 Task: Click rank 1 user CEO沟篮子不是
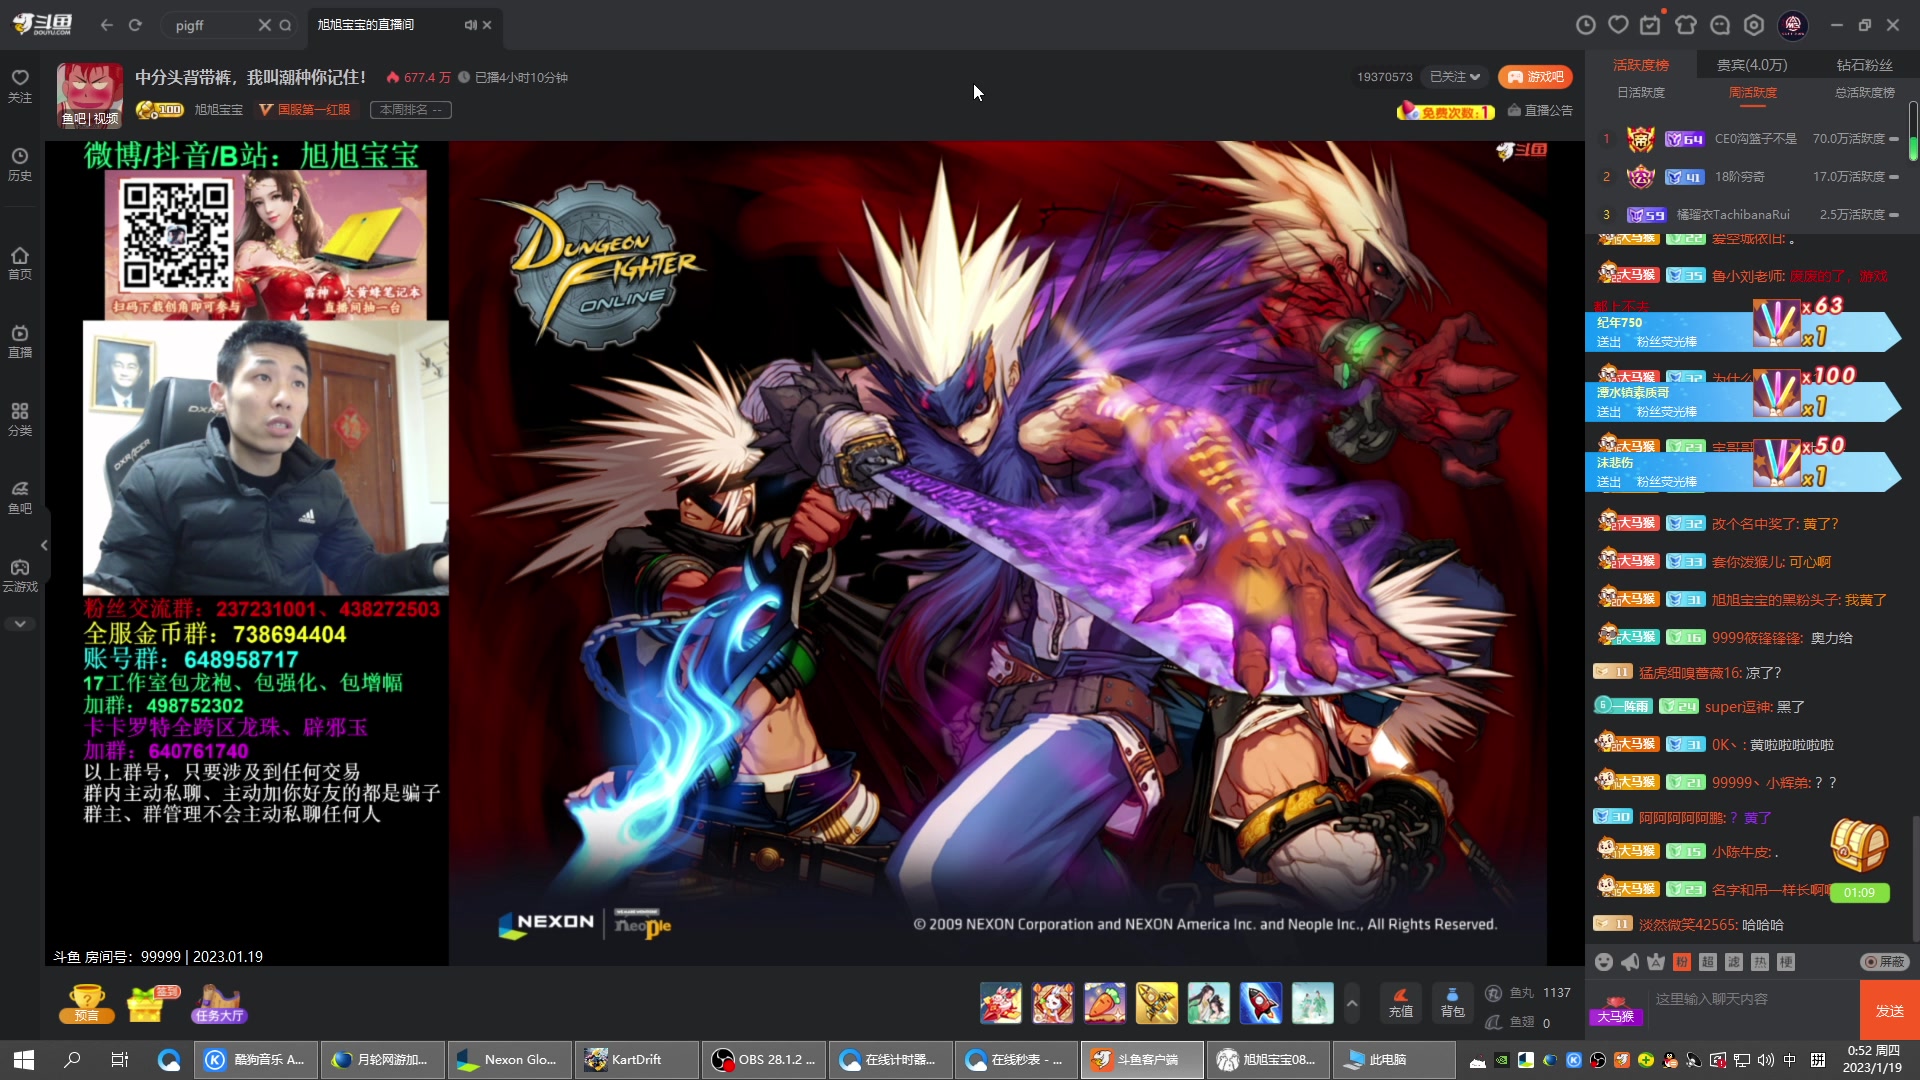pyautogui.click(x=1756, y=139)
